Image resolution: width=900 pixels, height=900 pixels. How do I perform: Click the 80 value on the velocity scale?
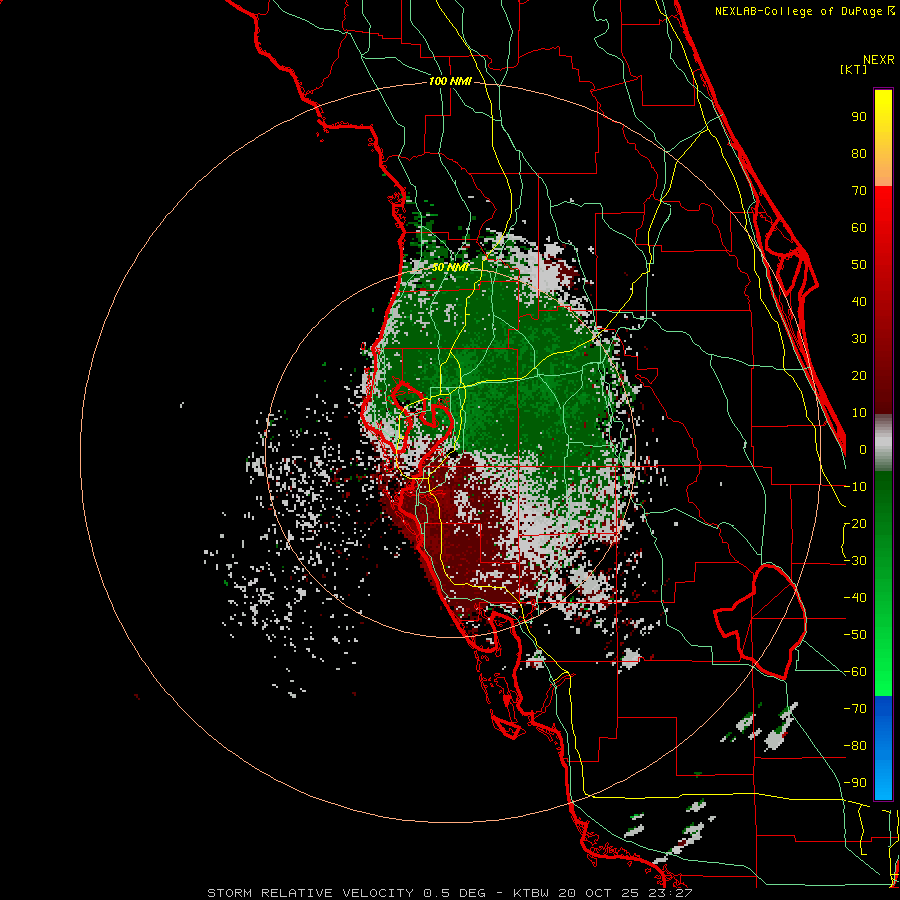click(859, 153)
